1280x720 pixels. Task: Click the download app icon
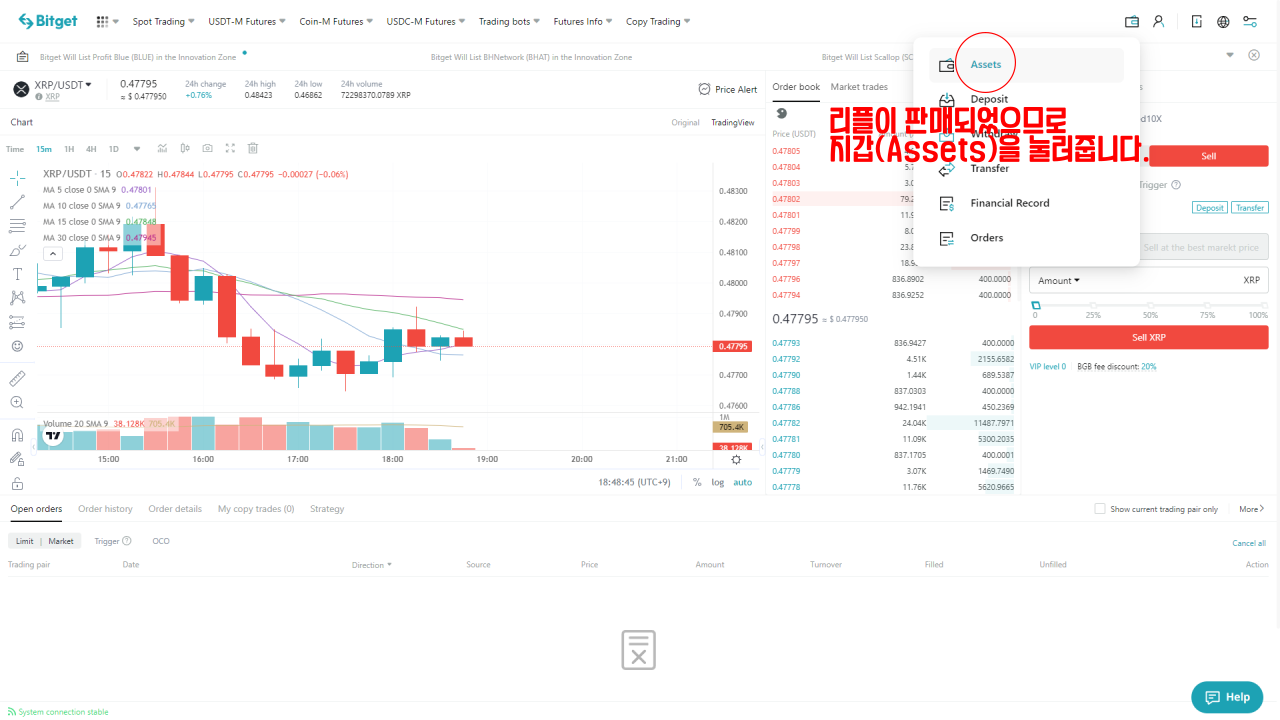coord(1197,21)
